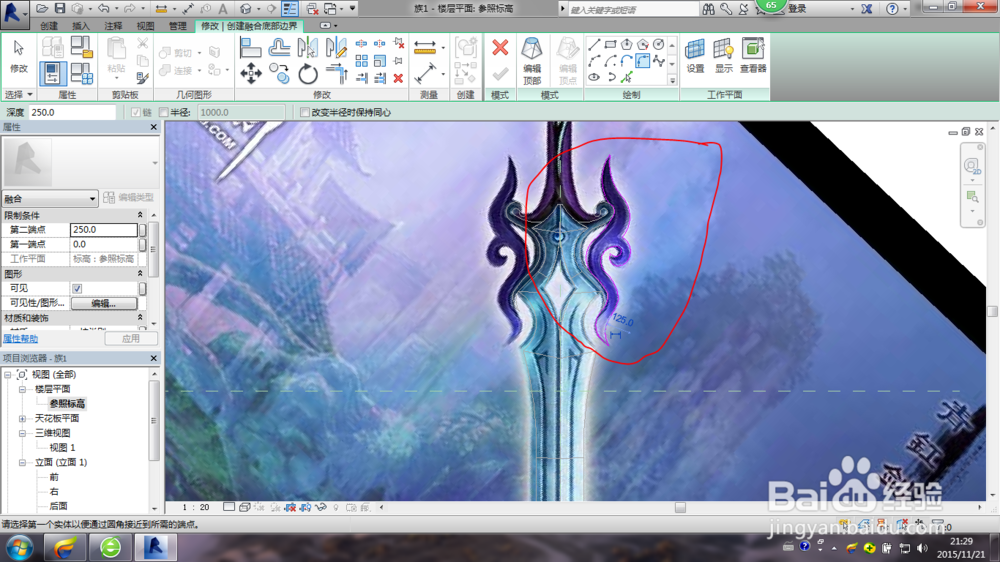Screen dimensions: 1000x562
Task: Select the Mirror Draw Axis tool
Action: tap(336, 48)
